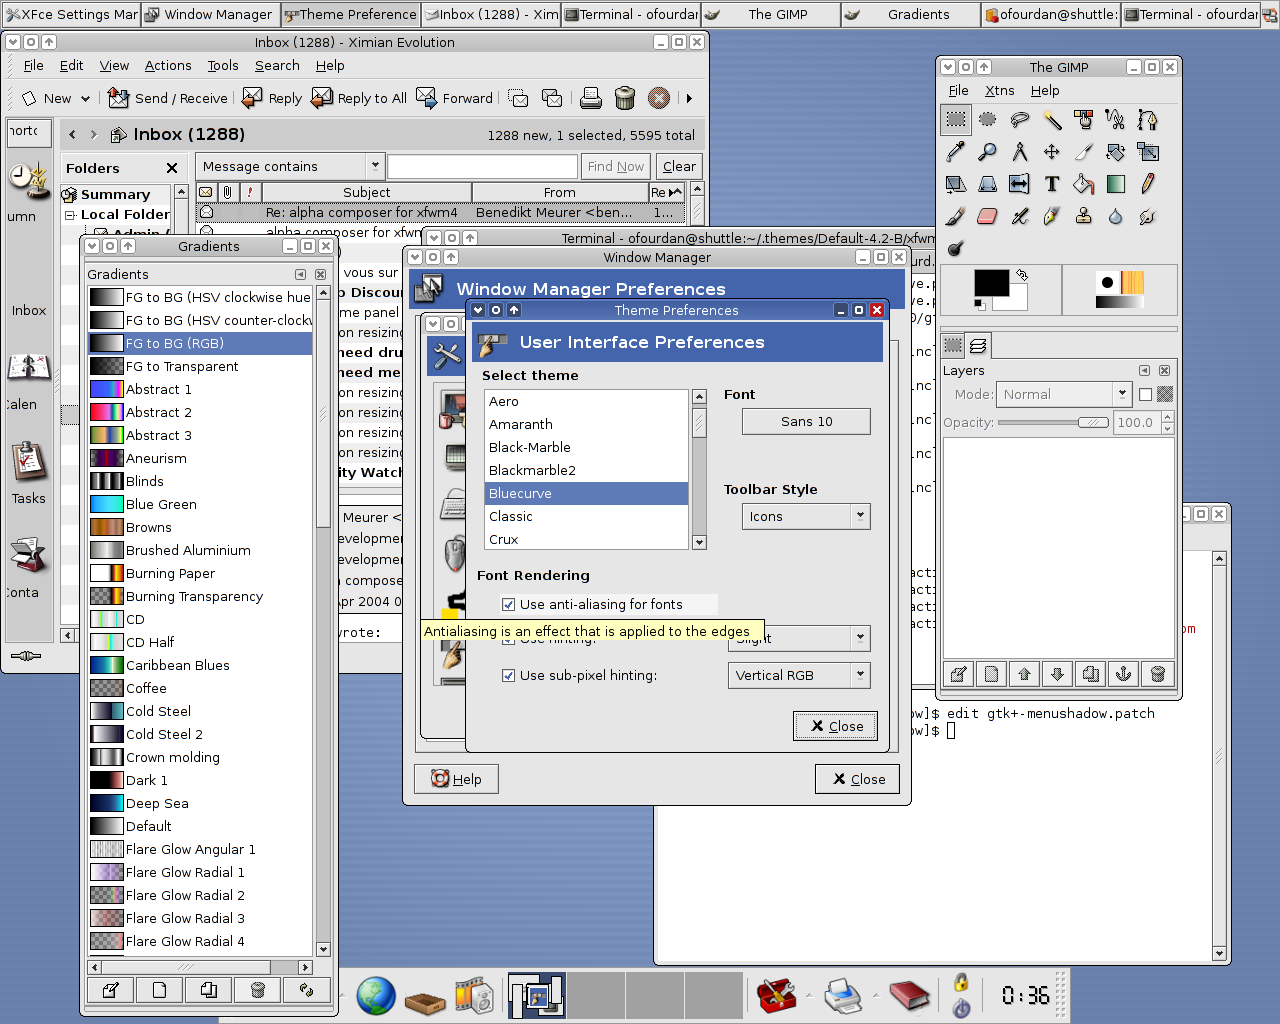Disable anti-aliasing for fonts checkbox
Screen dimensions: 1280x1024
[508, 605]
